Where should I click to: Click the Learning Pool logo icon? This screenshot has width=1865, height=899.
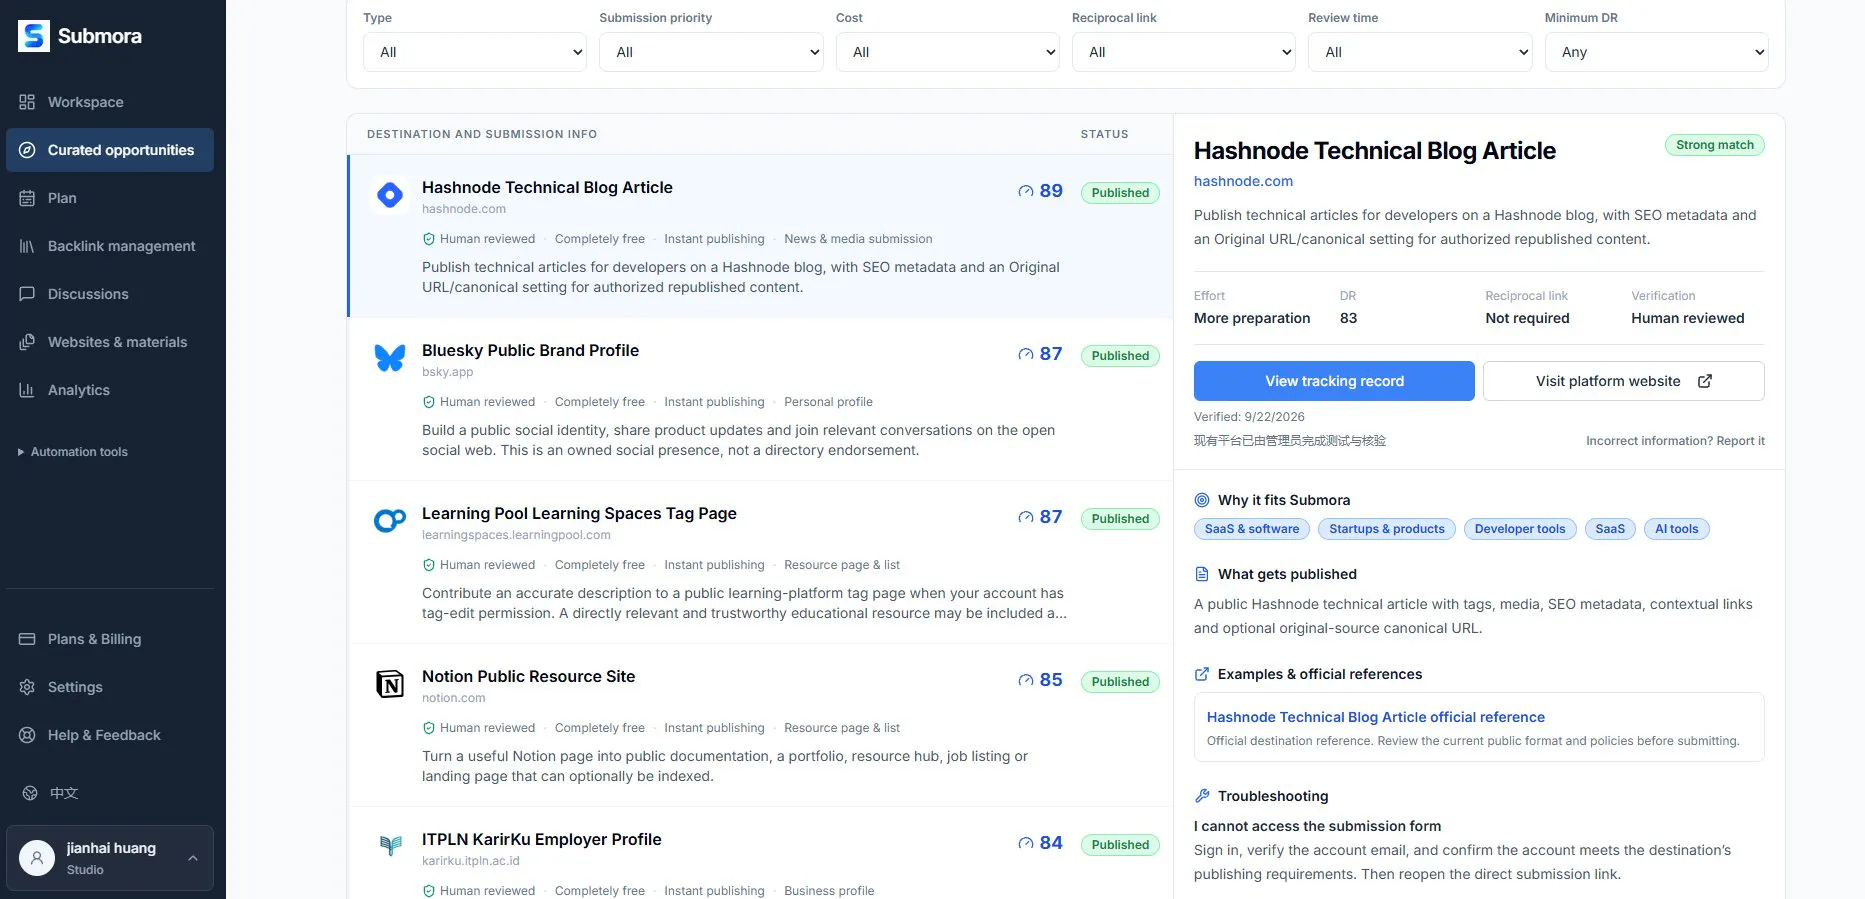point(390,521)
